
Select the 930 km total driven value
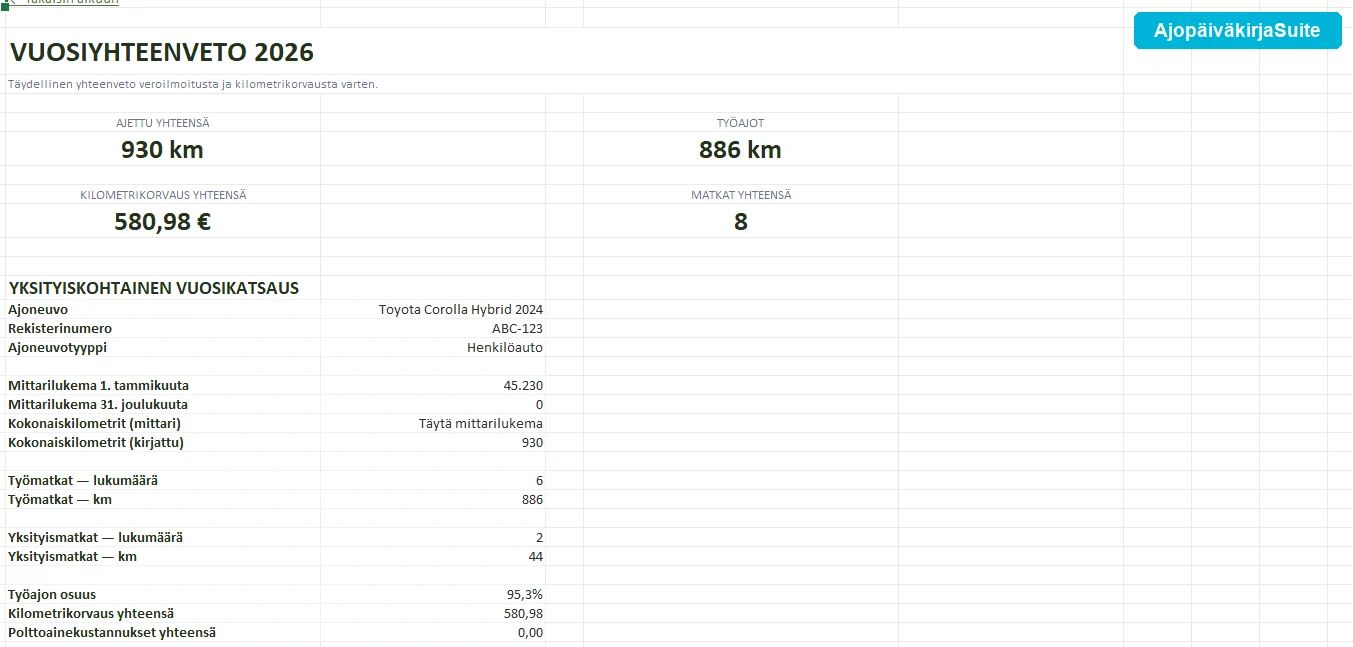pos(162,149)
